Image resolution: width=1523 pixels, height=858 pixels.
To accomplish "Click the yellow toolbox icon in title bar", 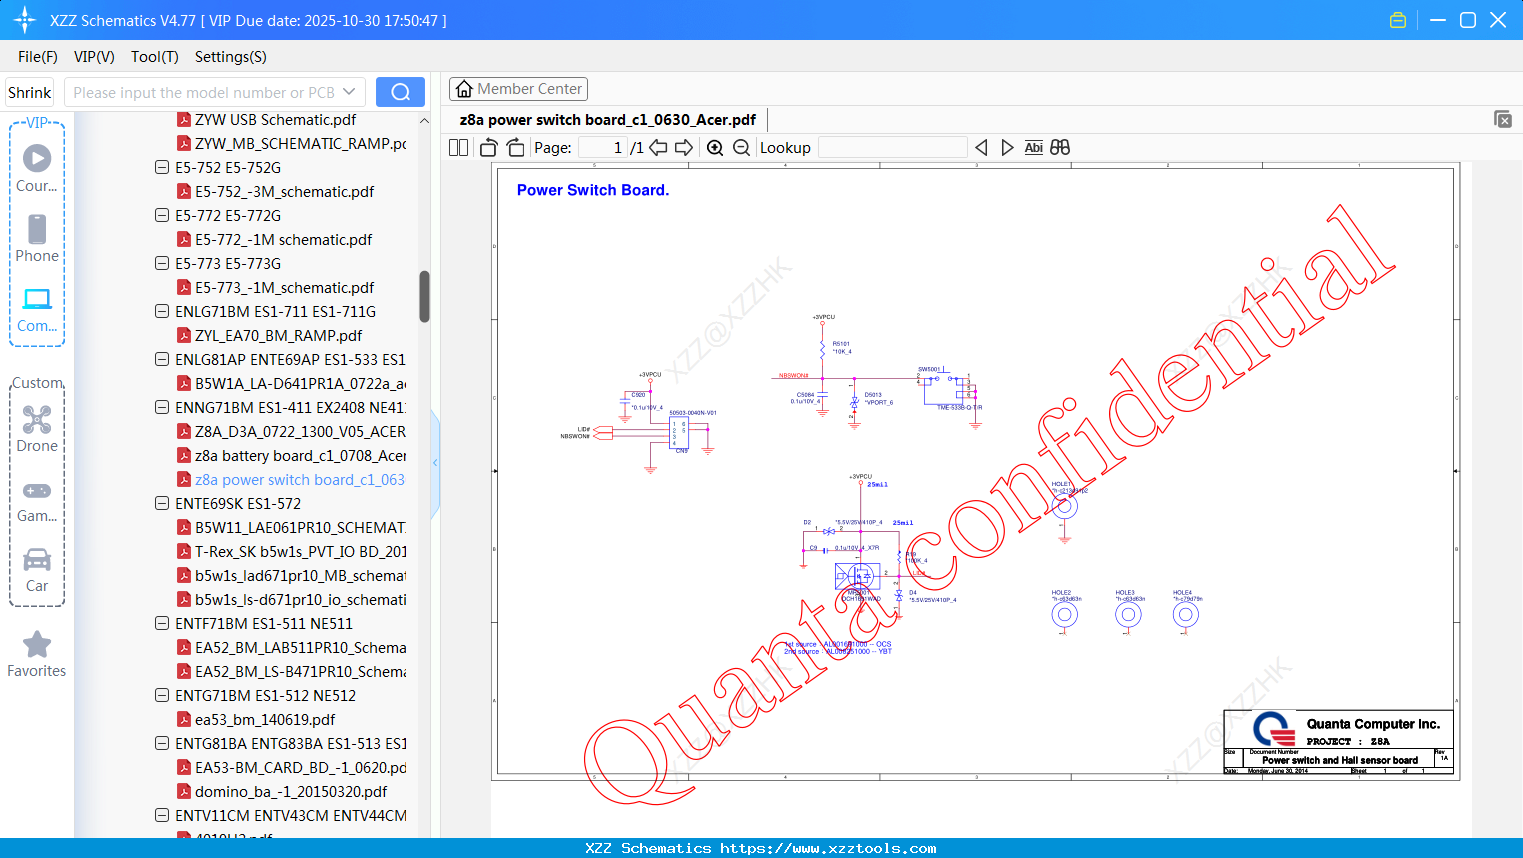I will pos(1398,20).
